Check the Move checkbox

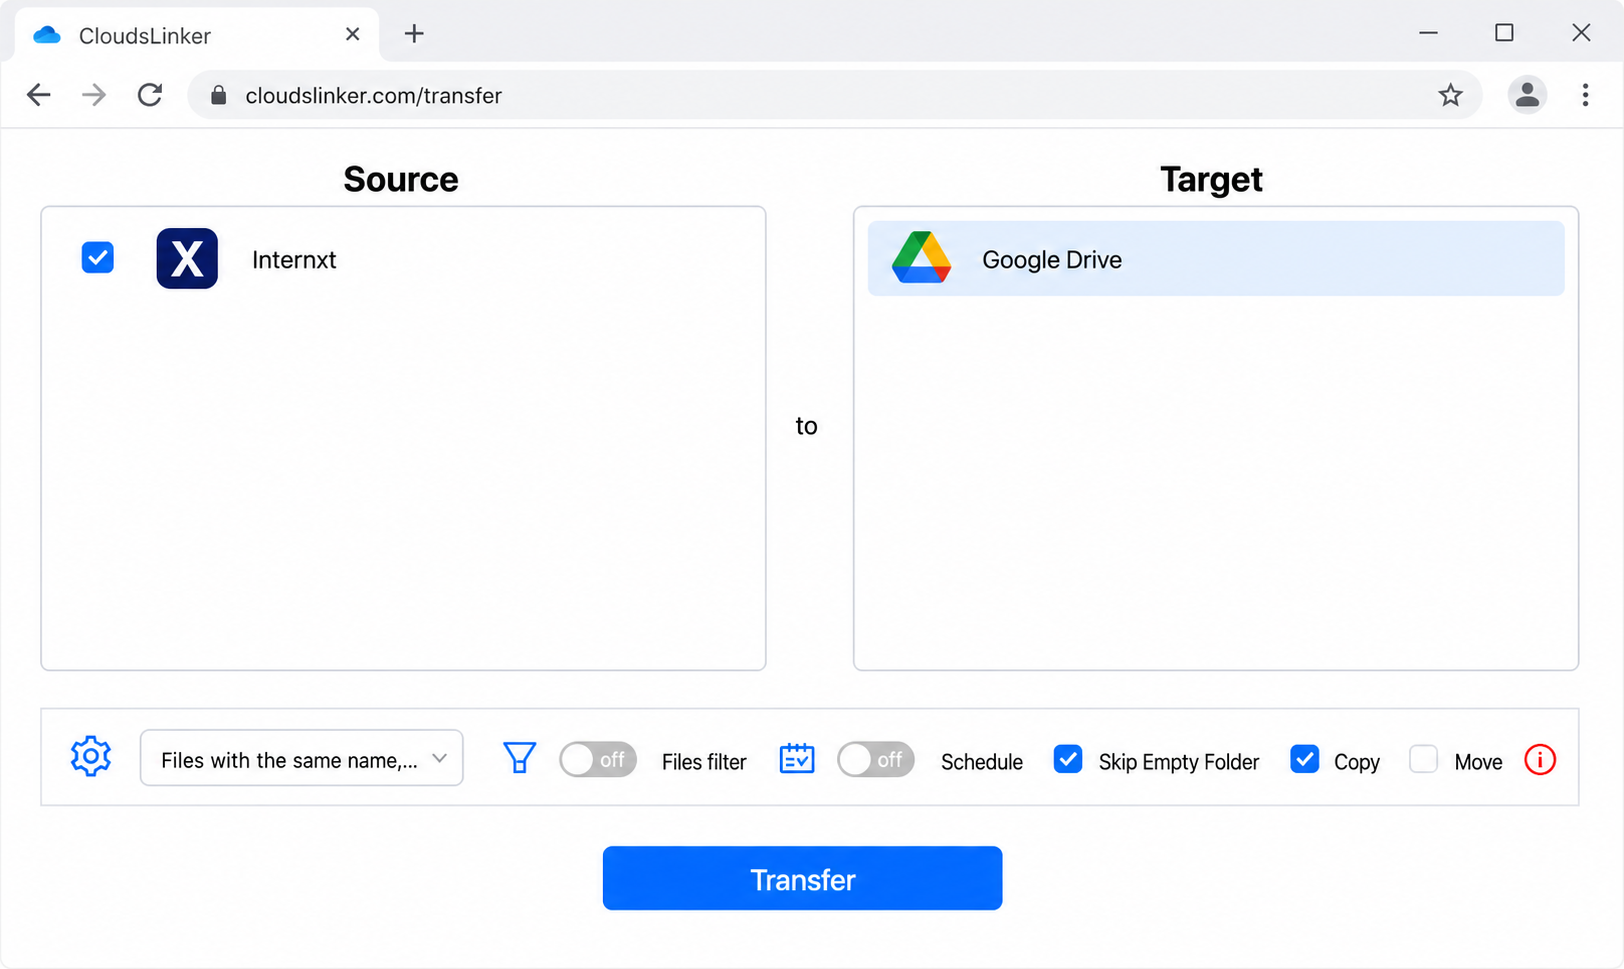(1423, 759)
